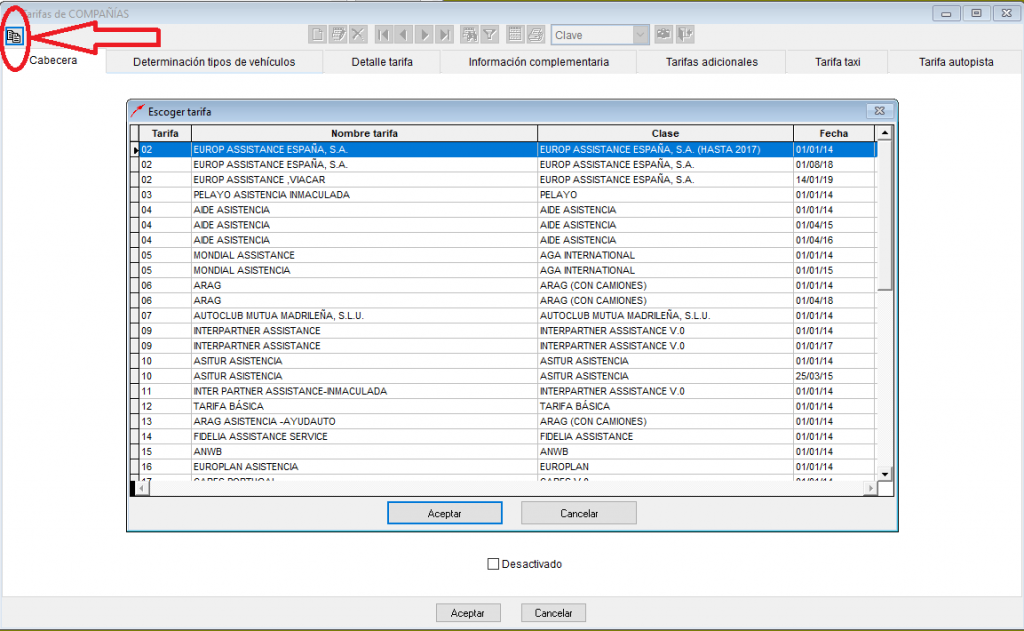
Task: Click the Nombre tarifa column header
Action: [x=364, y=133]
